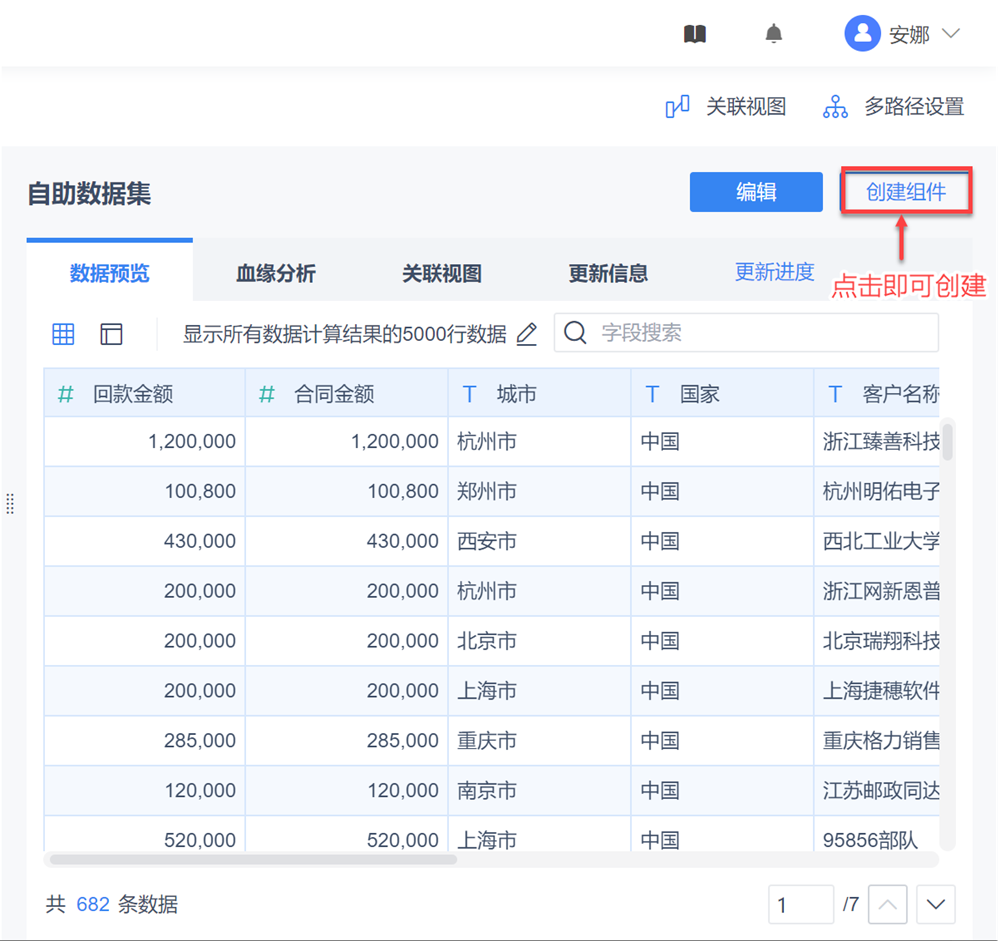The image size is (1000, 941).
Task: Click the magnifier icon in the field search
Action: click(x=575, y=333)
